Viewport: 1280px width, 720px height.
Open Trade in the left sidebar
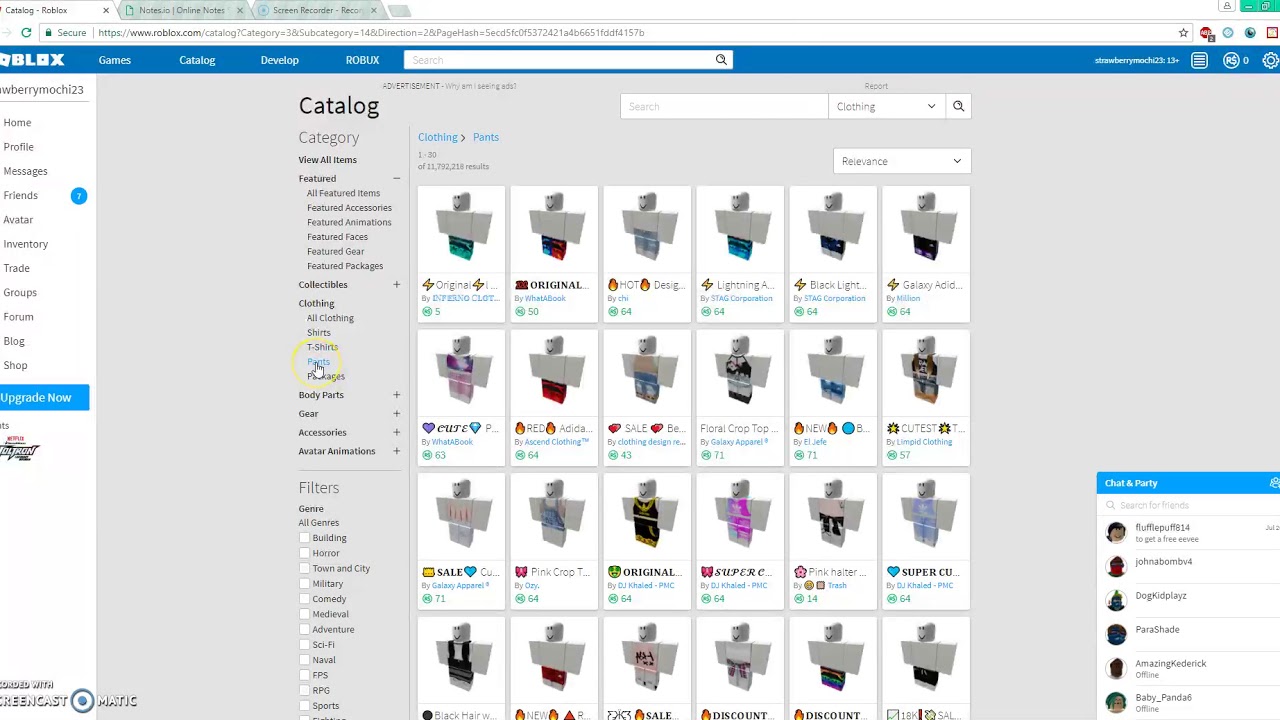click(x=16, y=268)
